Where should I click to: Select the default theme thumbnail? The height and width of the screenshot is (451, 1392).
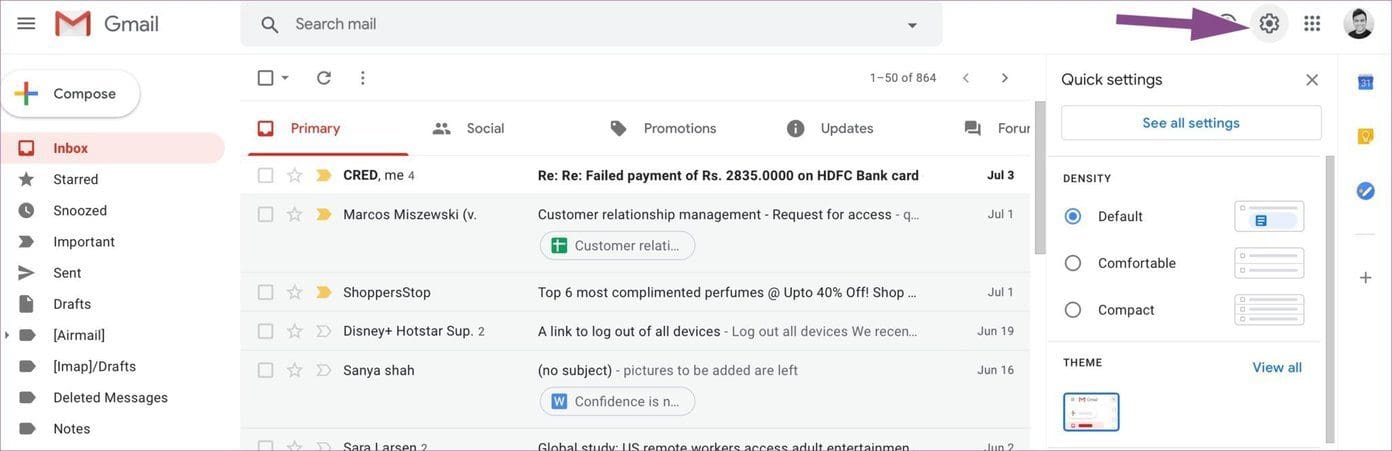pyautogui.click(x=1091, y=412)
